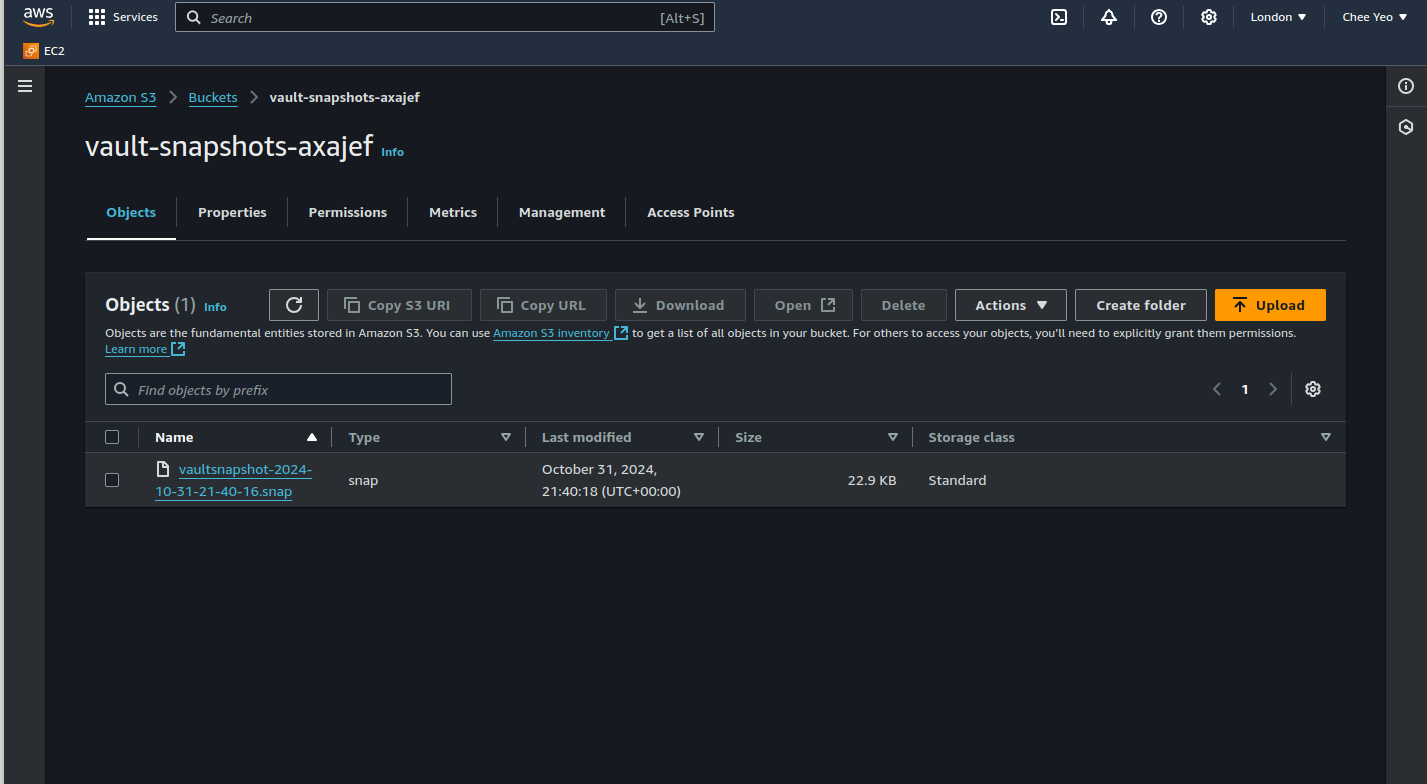Click the Delete button
Image resolution: width=1427 pixels, height=784 pixels.
(904, 305)
